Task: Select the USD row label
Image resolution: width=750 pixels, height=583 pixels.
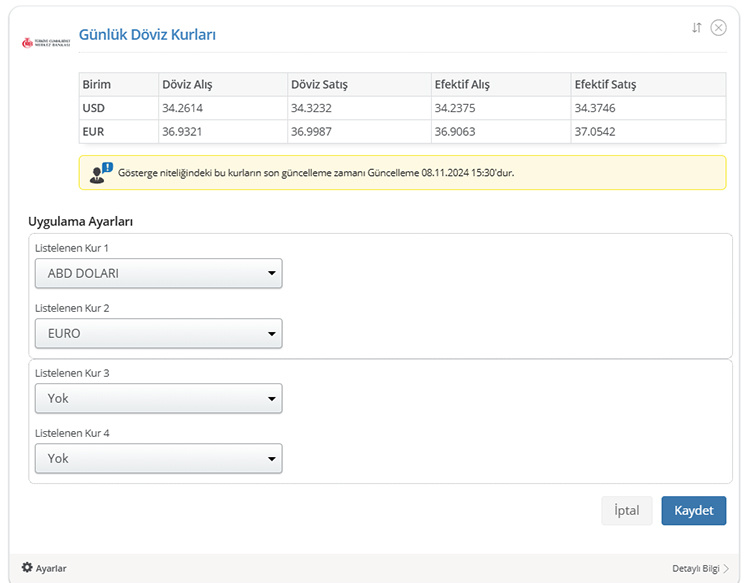Action: pyautogui.click(x=93, y=108)
